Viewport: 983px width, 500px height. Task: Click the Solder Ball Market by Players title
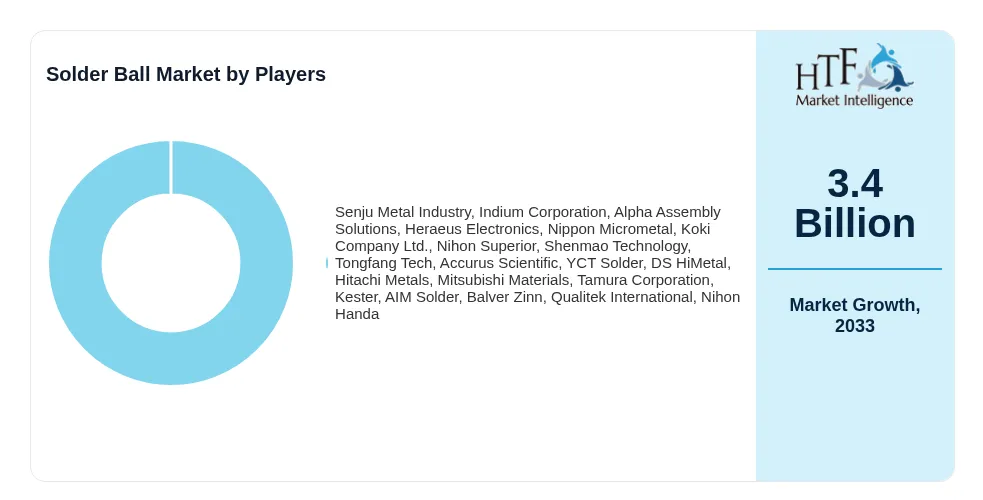(186, 74)
